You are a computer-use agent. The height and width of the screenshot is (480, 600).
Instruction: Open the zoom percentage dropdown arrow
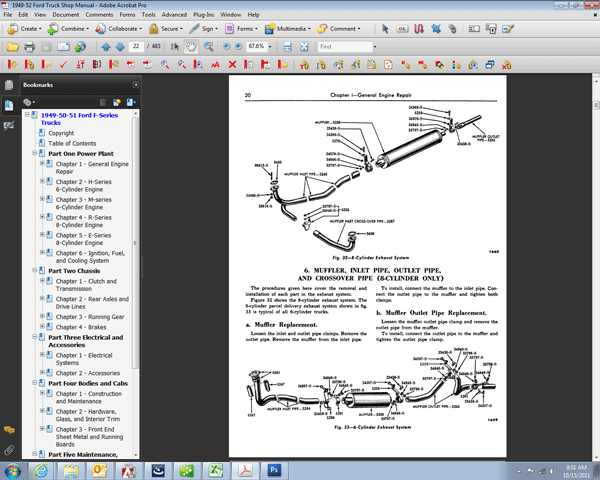[x=270, y=47]
